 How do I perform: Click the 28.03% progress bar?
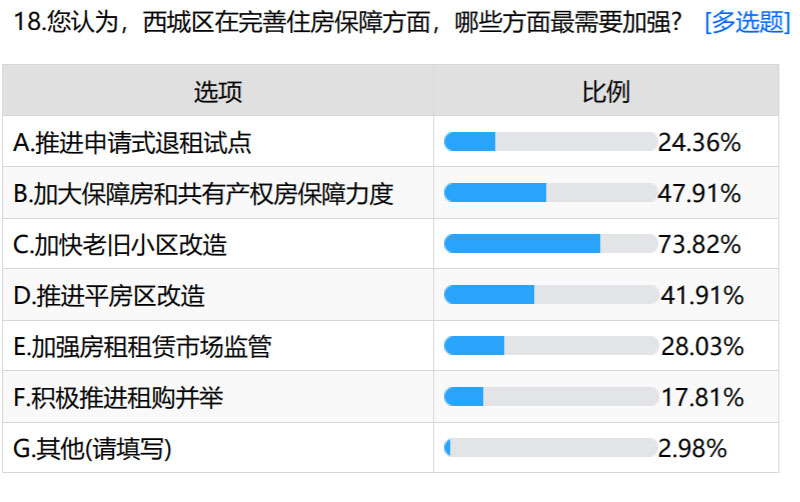(x=551, y=345)
